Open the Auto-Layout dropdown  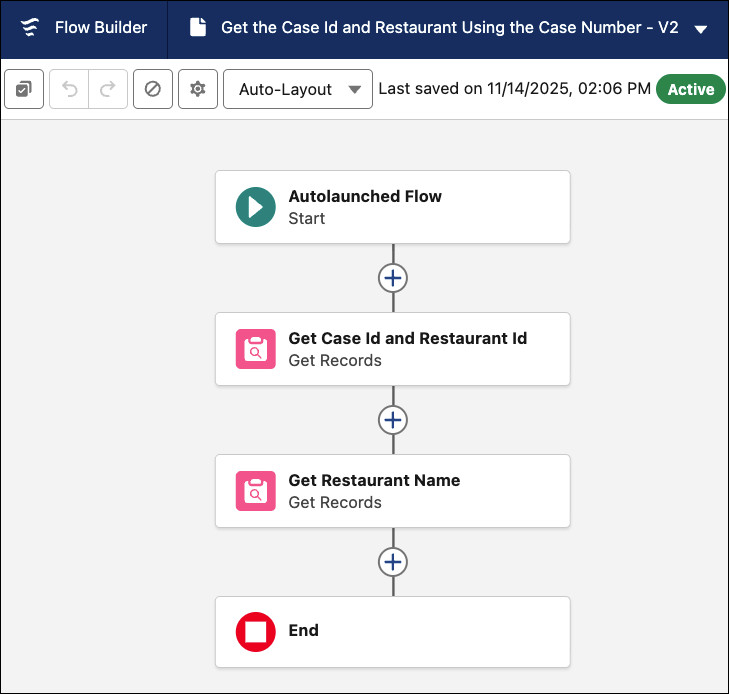[298, 89]
